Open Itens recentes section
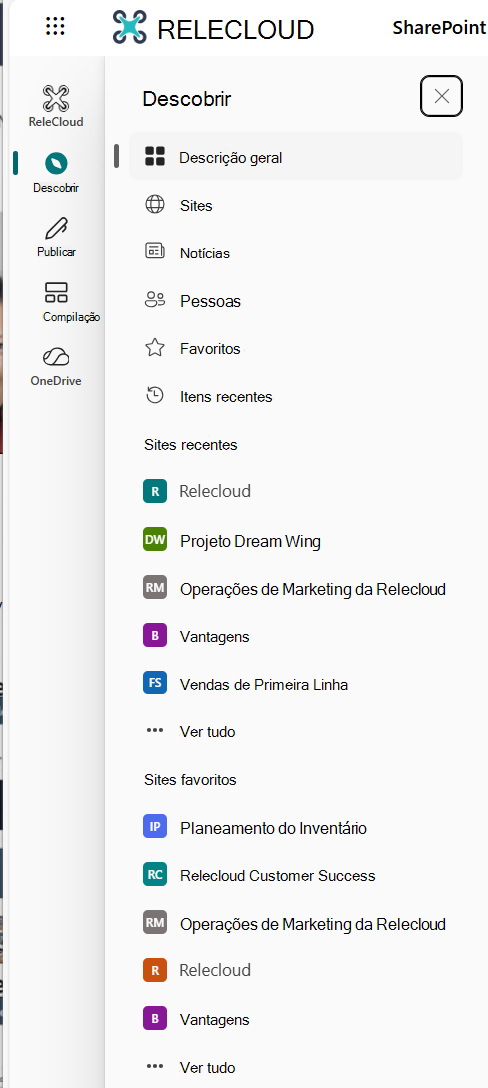488x1088 pixels. coord(296,397)
